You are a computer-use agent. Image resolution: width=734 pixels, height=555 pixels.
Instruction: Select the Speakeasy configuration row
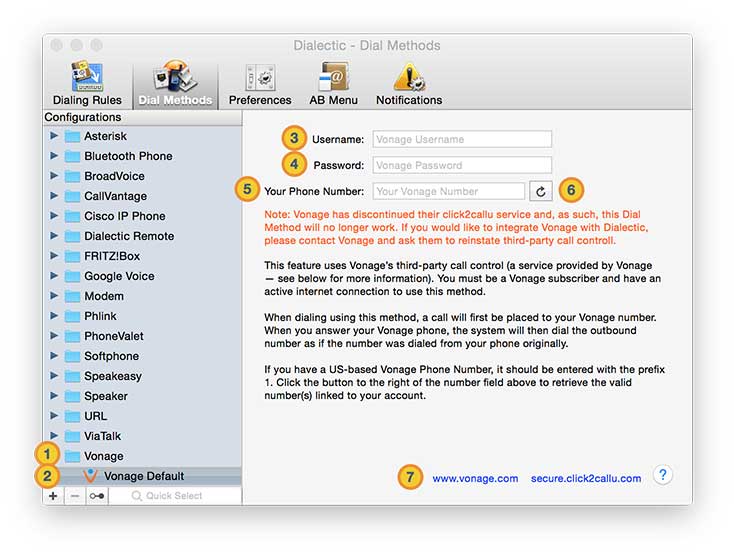click(x=142, y=376)
